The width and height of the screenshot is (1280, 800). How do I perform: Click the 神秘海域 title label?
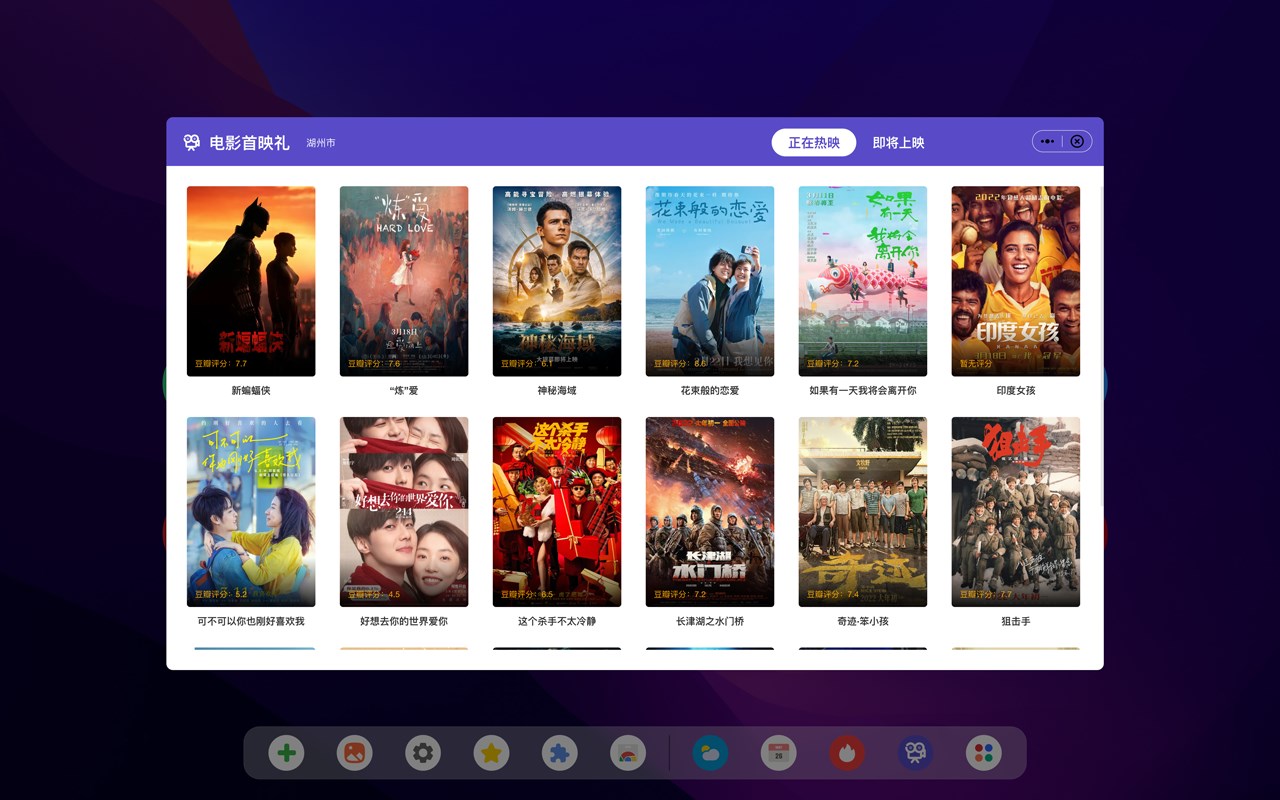(557, 390)
